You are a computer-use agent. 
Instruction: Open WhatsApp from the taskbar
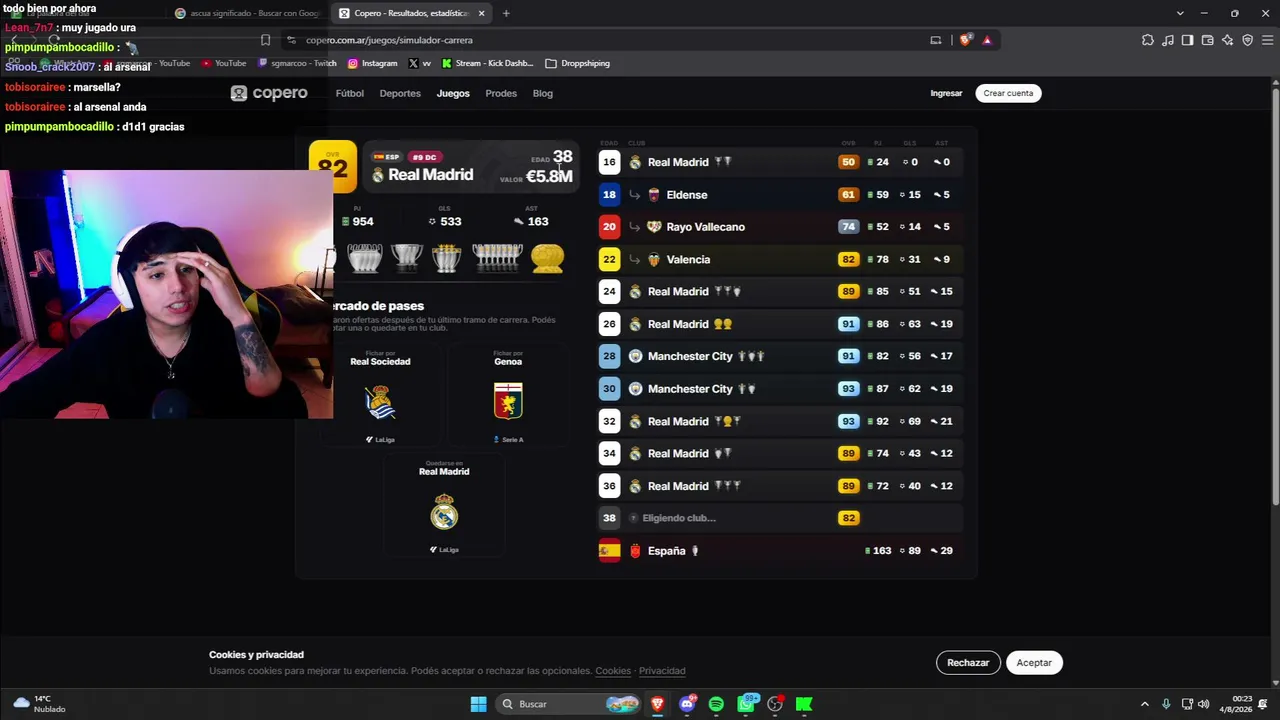tap(746, 704)
